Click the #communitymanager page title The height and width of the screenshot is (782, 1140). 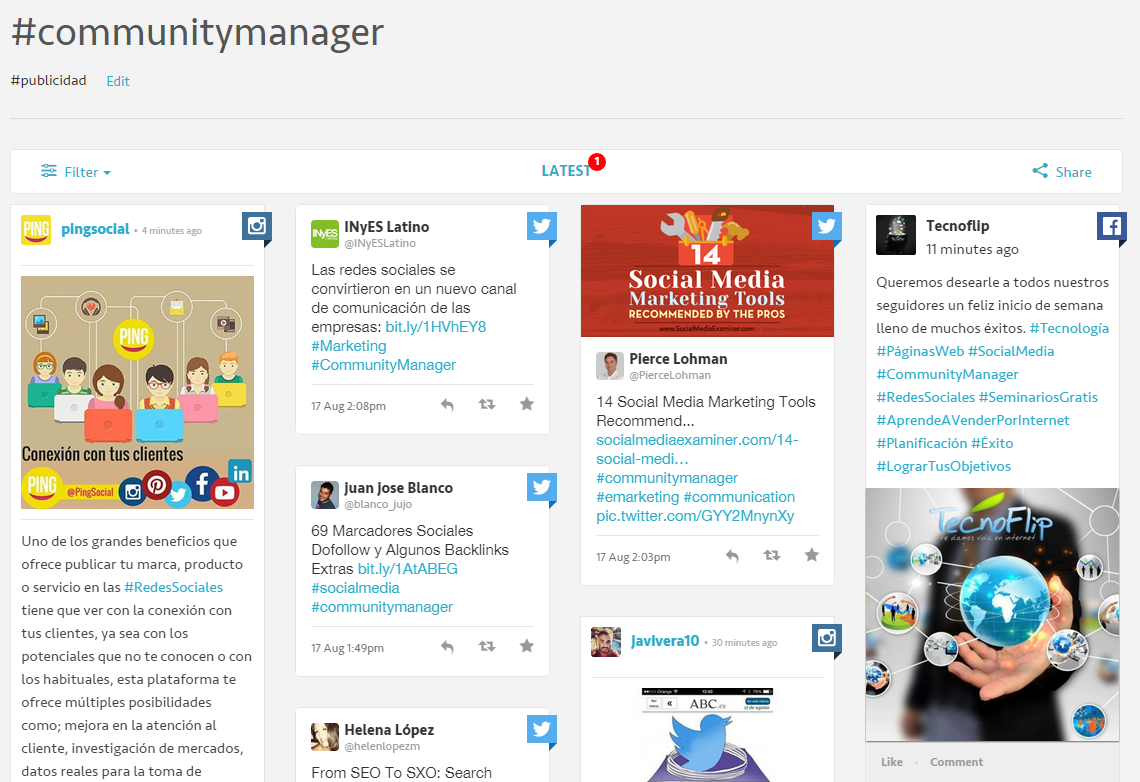click(x=198, y=33)
